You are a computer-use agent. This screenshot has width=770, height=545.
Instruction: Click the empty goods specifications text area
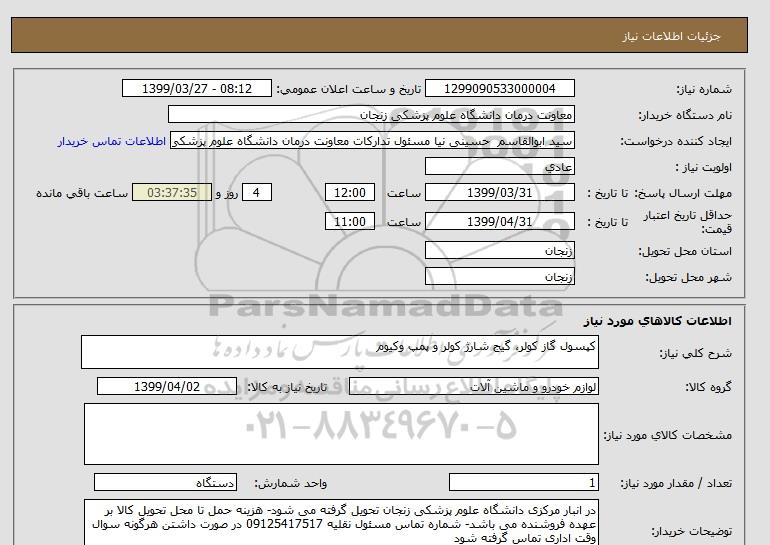(x=341, y=434)
